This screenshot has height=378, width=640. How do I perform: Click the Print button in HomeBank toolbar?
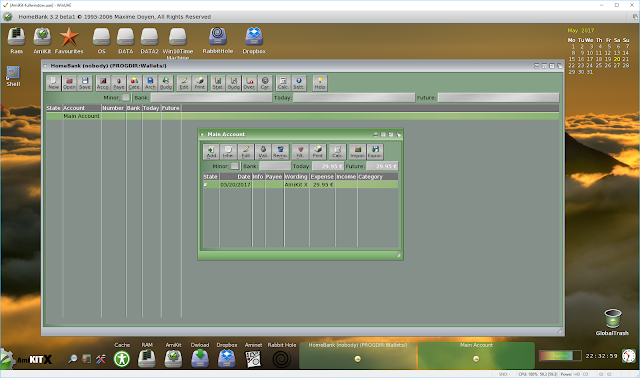tap(200, 83)
